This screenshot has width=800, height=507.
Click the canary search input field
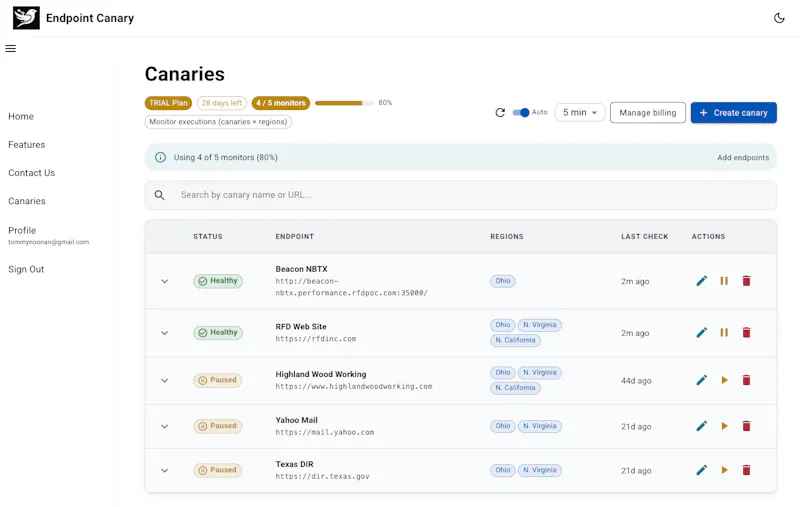pos(460,195)
